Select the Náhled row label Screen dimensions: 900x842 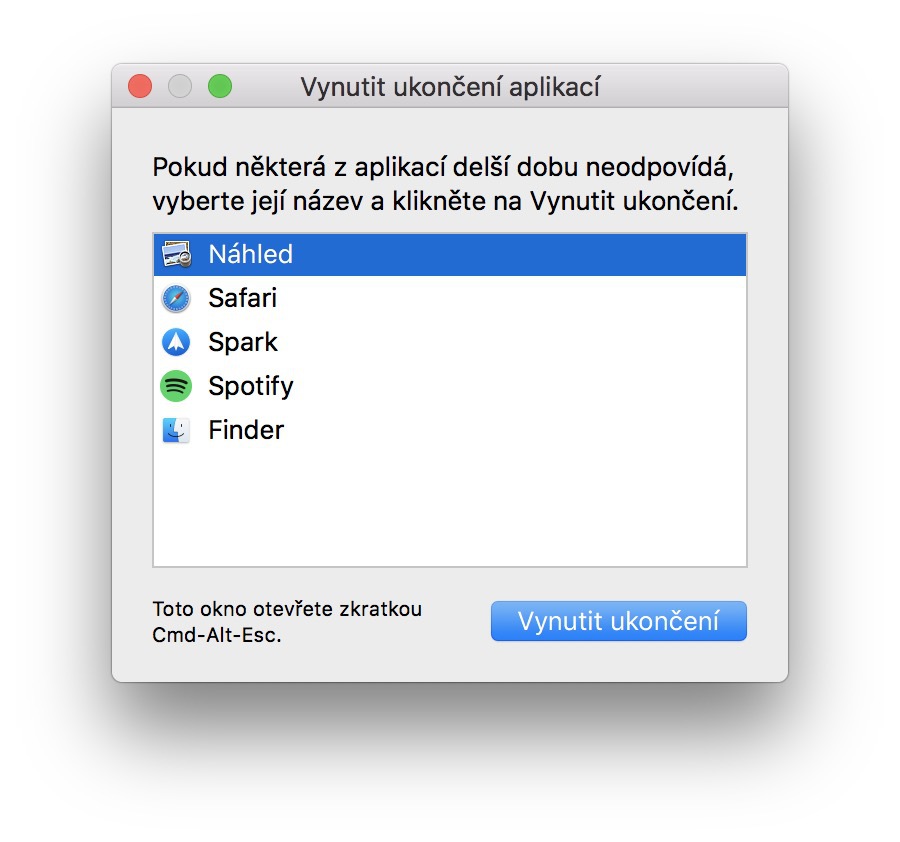[250, 254]
